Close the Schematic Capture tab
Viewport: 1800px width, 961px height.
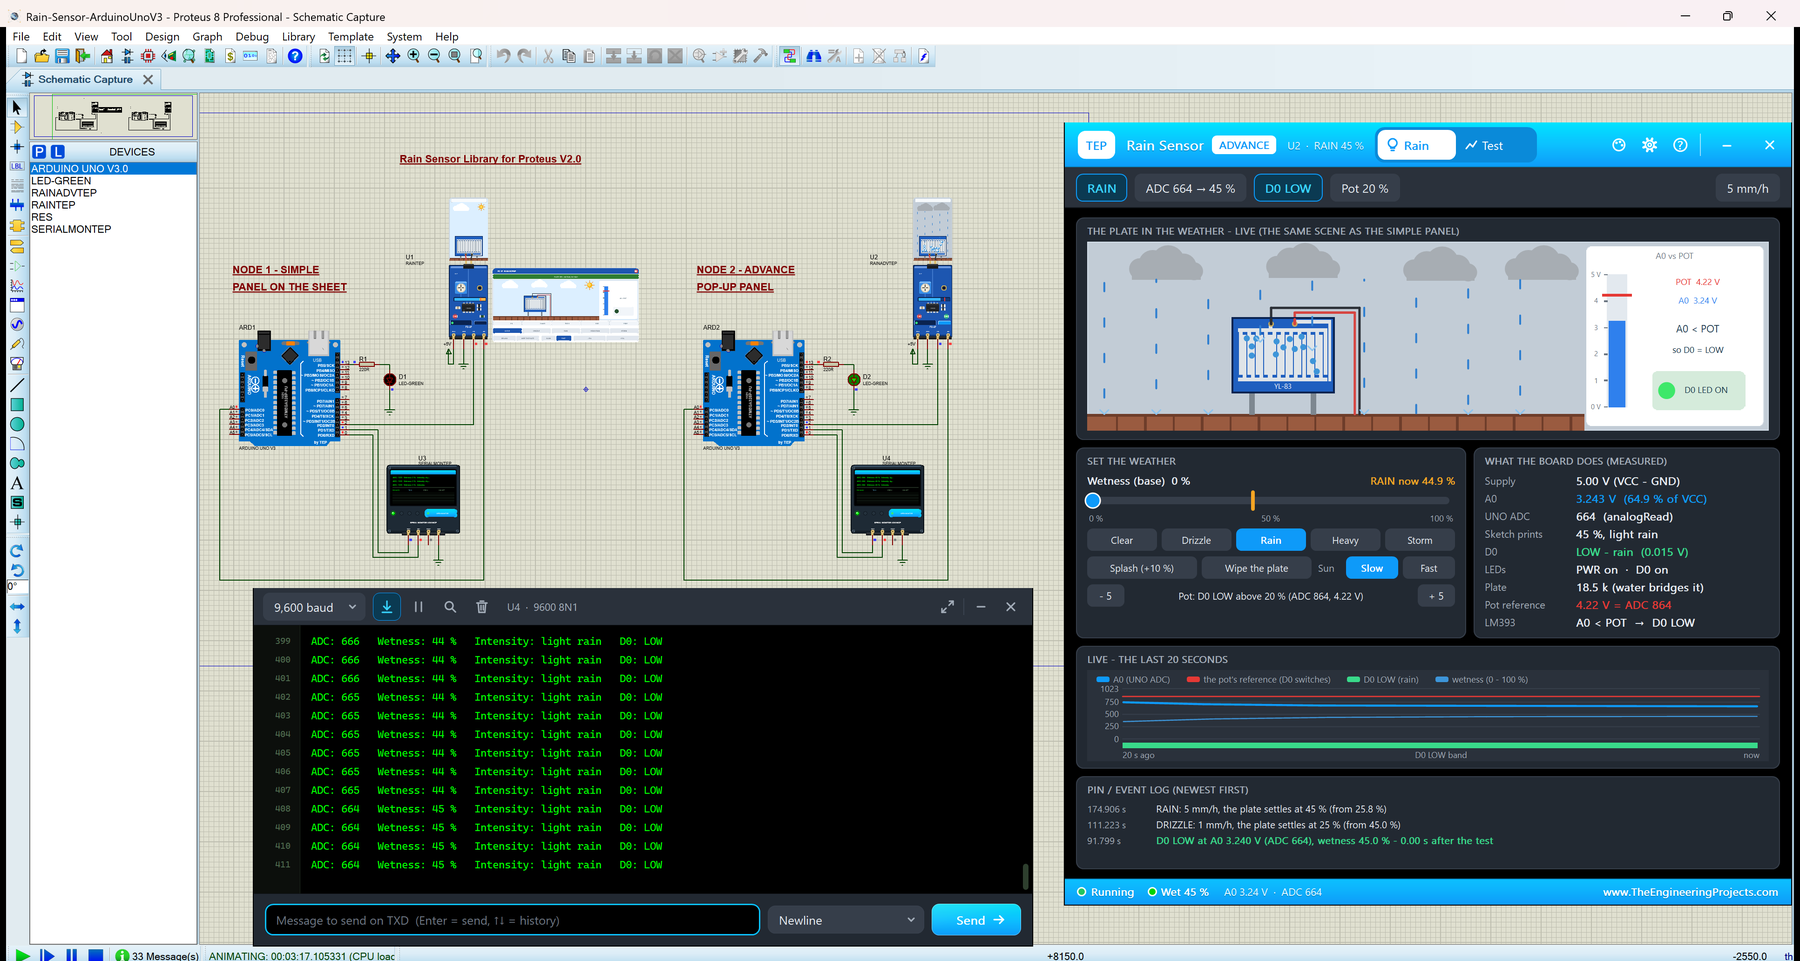[x=148, y=79]
